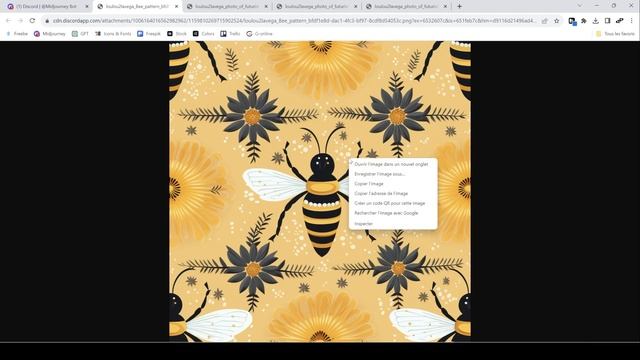Image resolution: width=640 pixels, height=360 pixels.
Task: View site information lock icon
Action: click(47, 21)
